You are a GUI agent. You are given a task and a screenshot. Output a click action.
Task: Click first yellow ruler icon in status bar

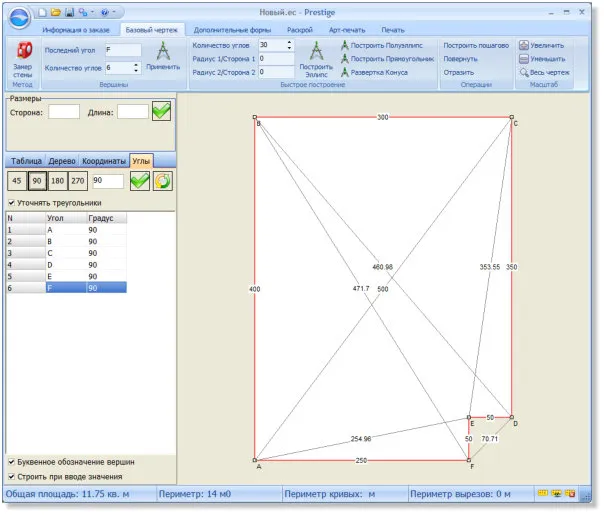pos(543,493)
